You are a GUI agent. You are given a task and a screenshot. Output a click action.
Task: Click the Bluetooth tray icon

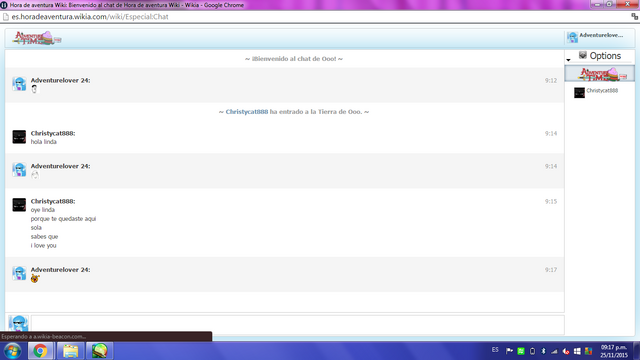(543, 351)
